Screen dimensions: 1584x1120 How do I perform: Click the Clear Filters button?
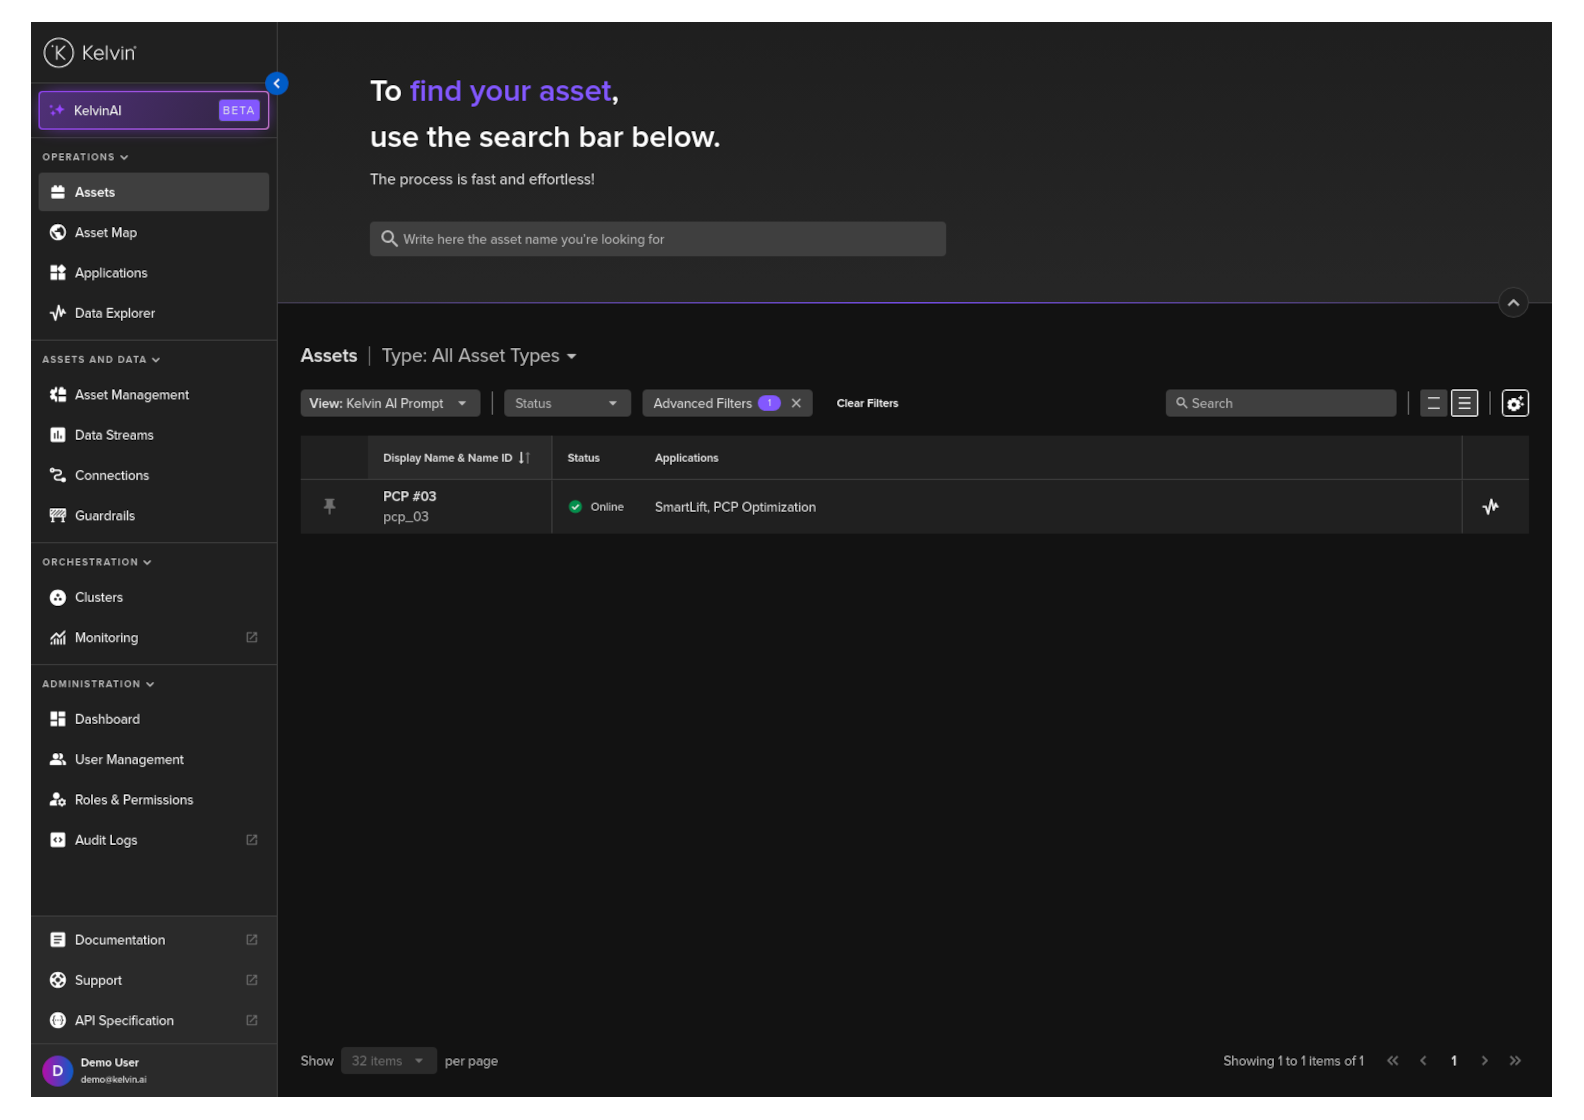point(867,403)
